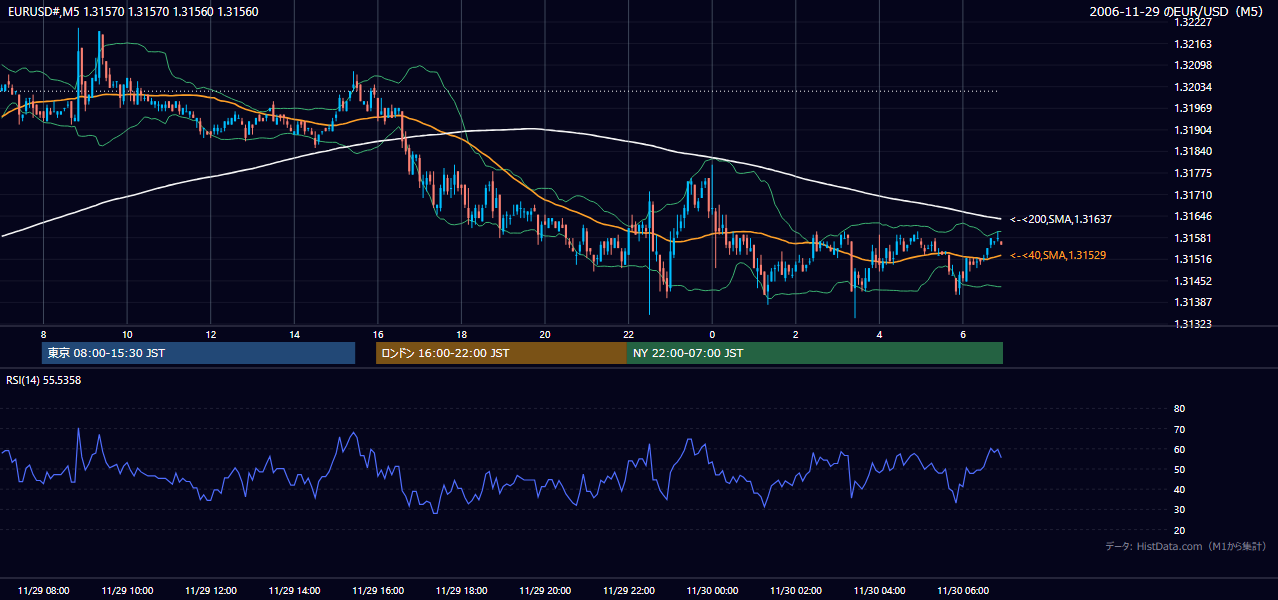This screenshot has height=600, width=1278.
Task: Click hour mark 14 under price chart
Action: click(x=294, y=334)
